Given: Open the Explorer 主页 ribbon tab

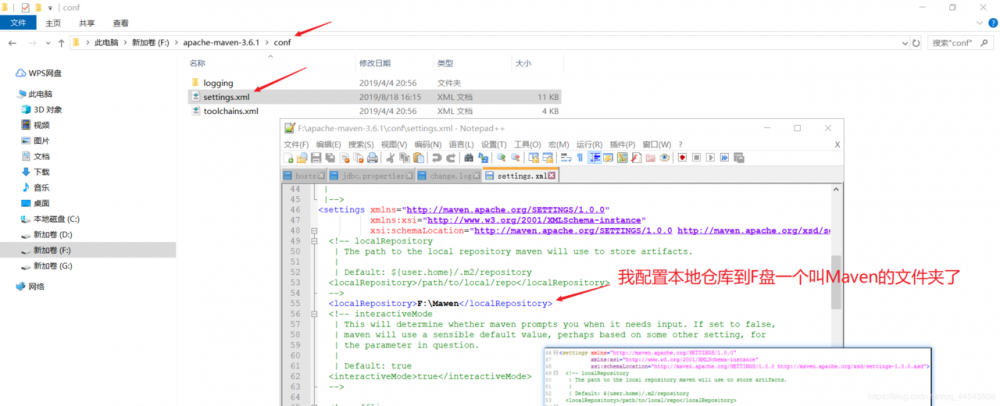Looking at the screenshot, I should [53, 23].
